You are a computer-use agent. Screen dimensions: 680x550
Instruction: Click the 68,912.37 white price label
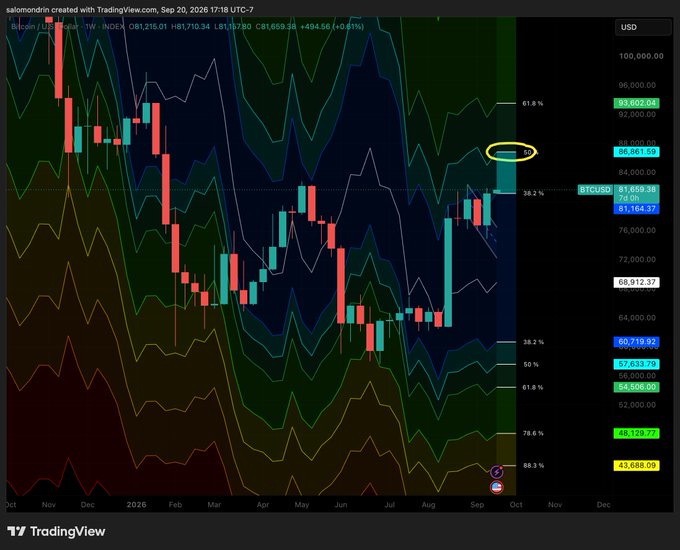pos(637,282)
